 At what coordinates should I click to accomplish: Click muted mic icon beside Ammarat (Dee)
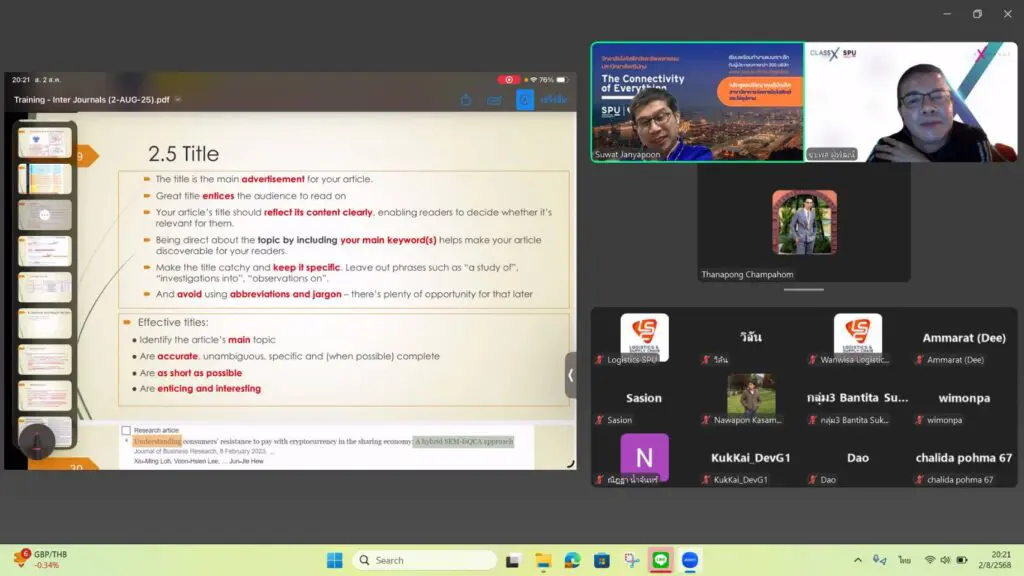920,360
